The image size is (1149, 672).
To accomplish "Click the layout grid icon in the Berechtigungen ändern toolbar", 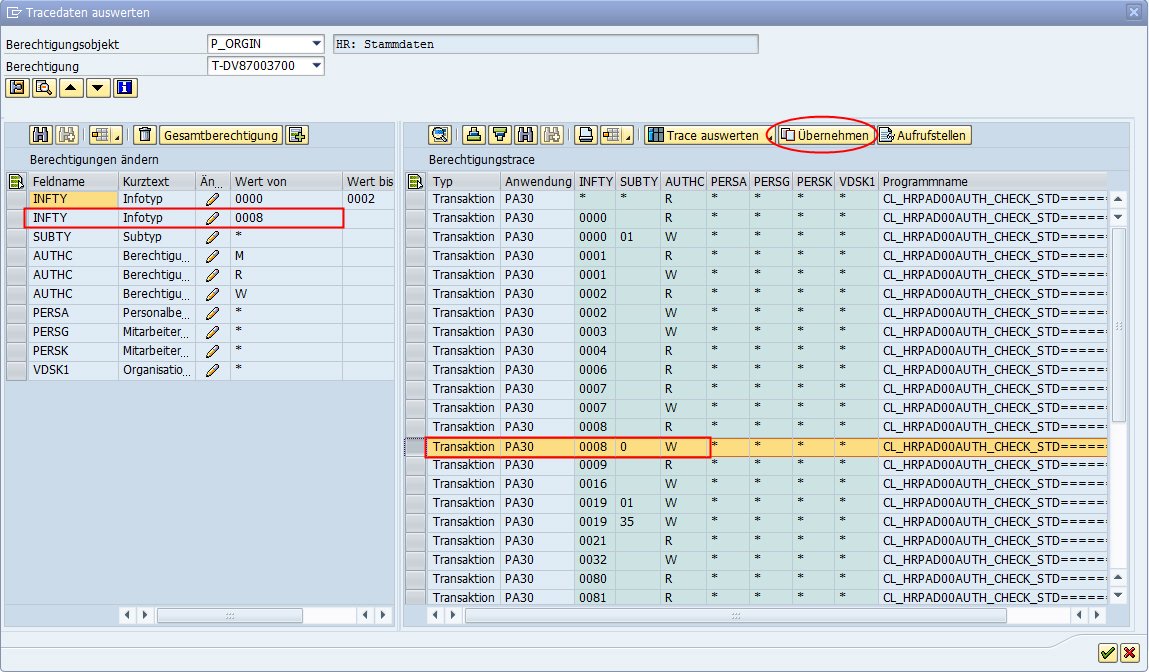I will pyautogui.click(x=100, y=135).
